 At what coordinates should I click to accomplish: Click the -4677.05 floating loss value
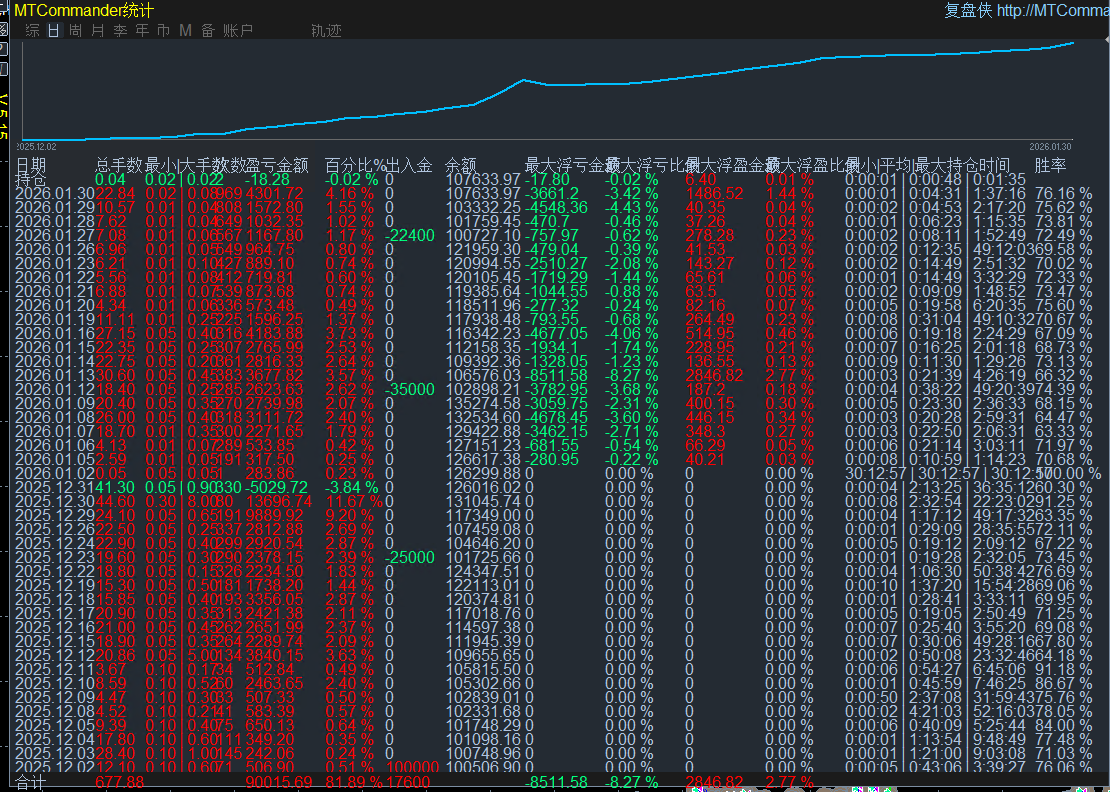[556, 333]
